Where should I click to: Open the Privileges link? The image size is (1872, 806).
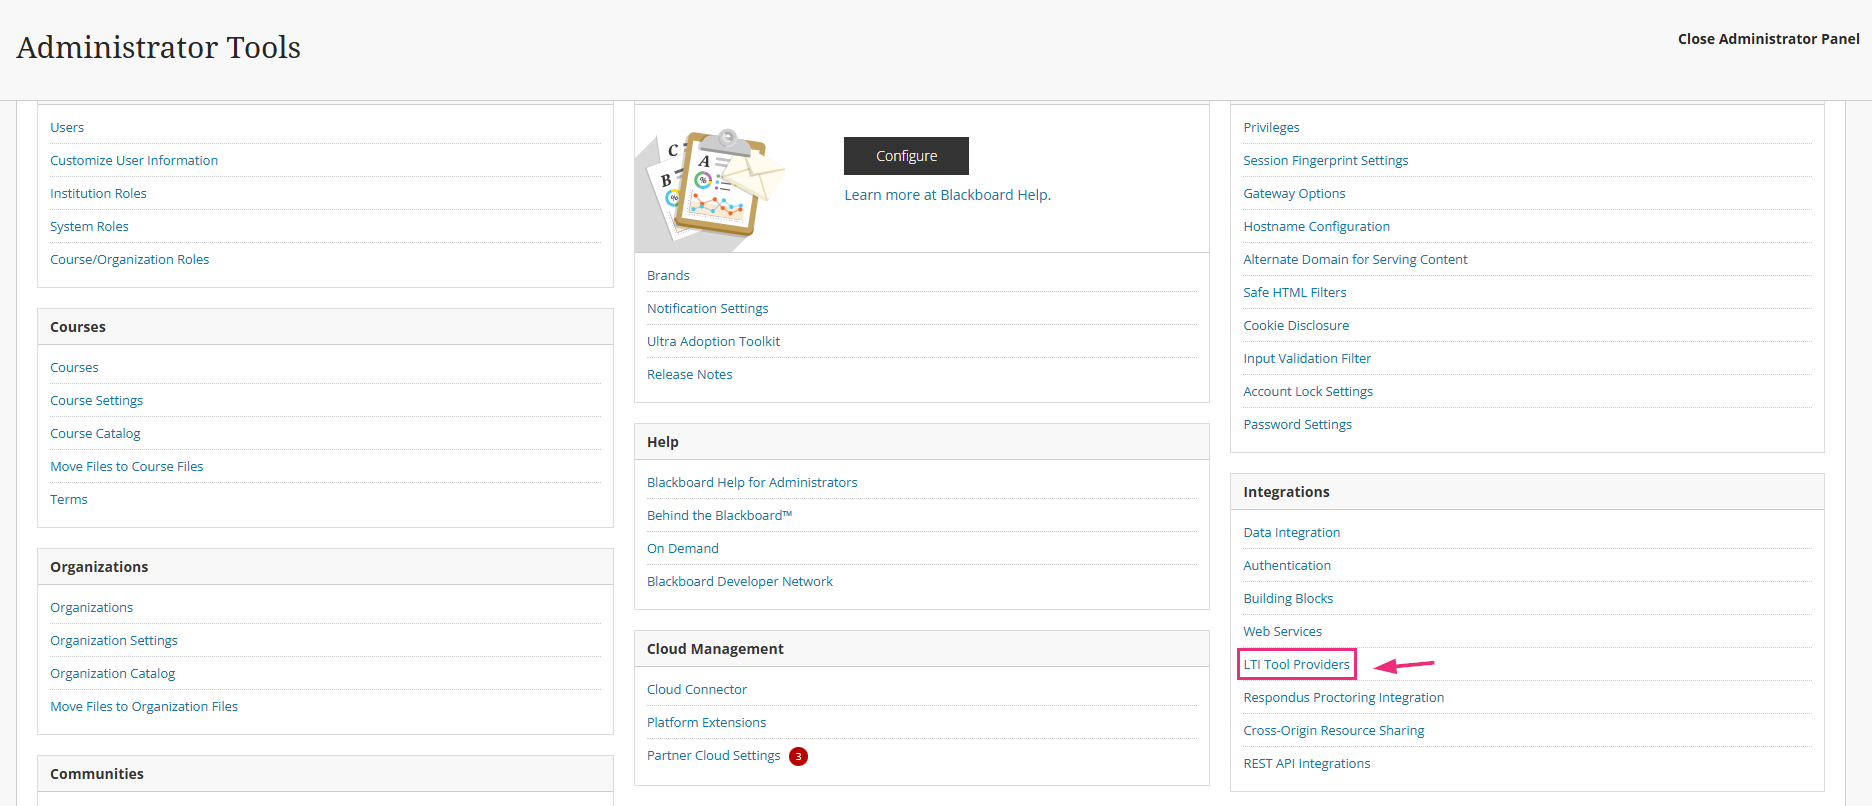click(1271, 128)
